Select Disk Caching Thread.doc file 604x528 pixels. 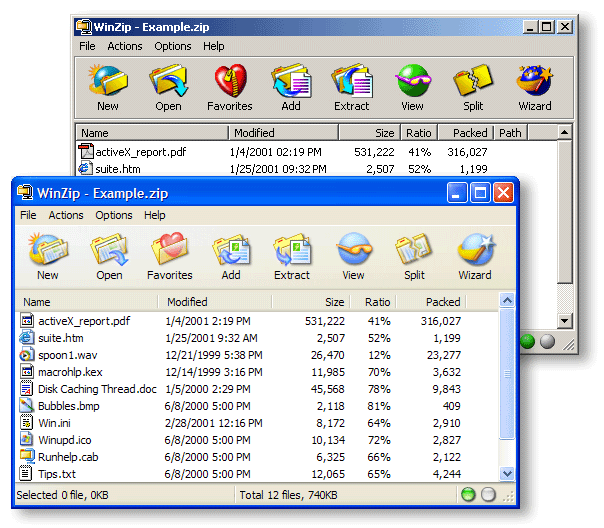97,389
